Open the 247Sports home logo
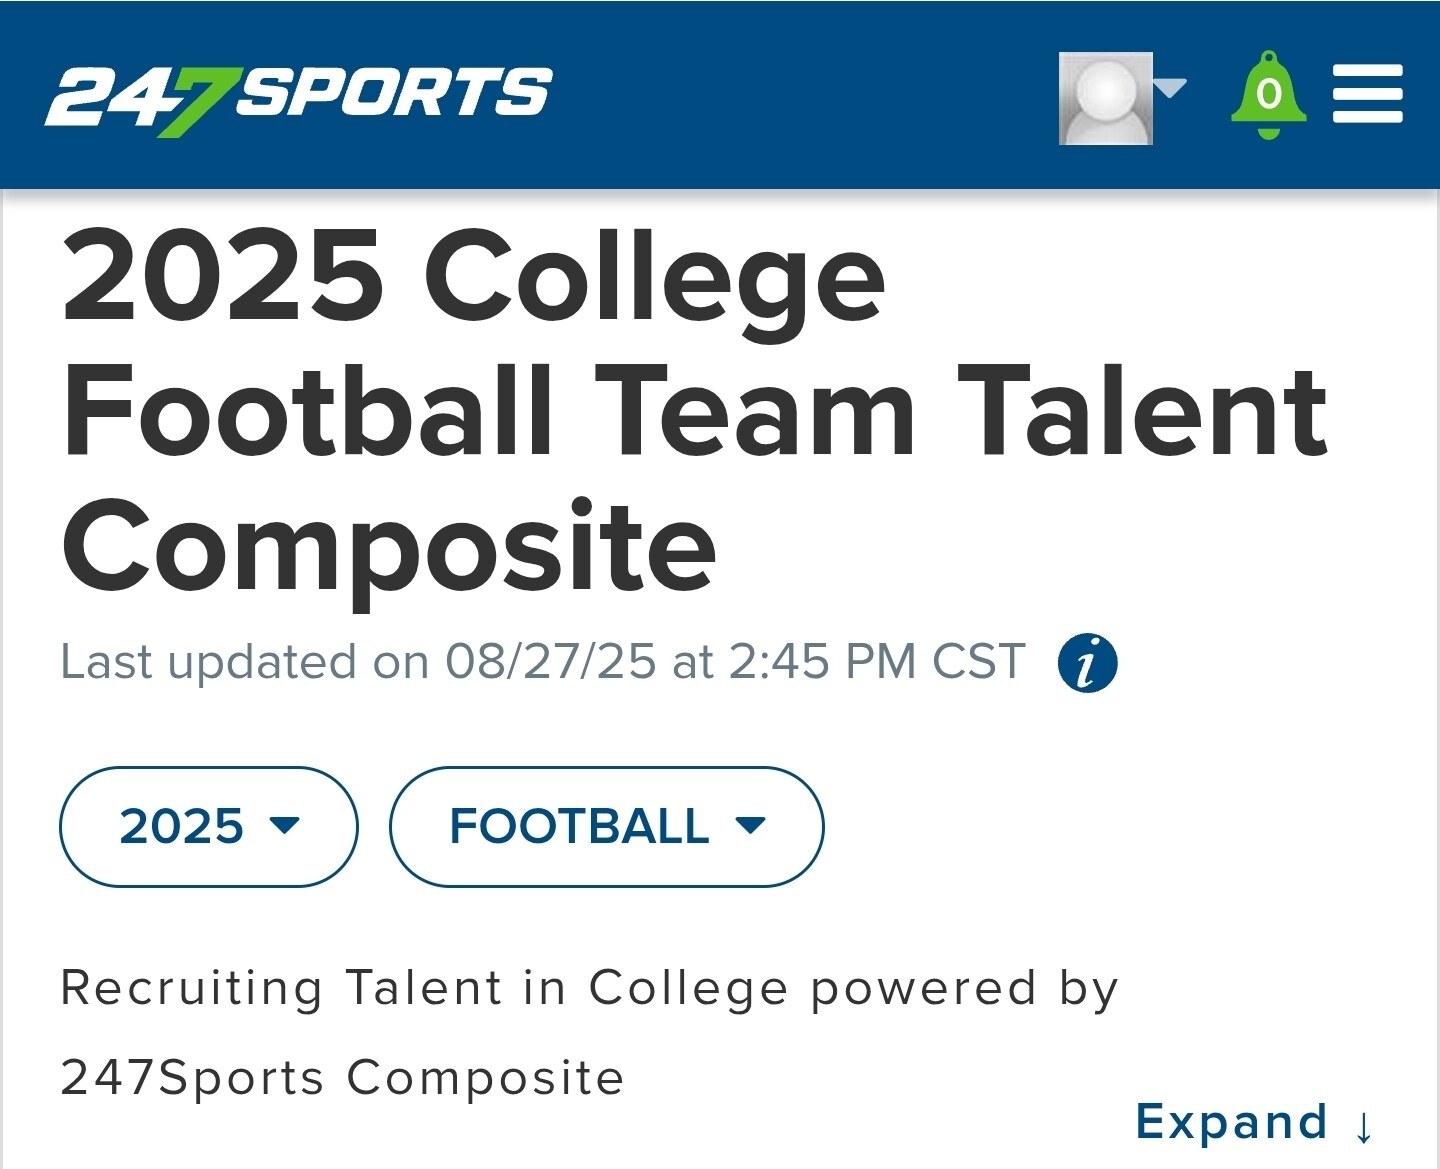This screenshot has height=1169, width=1440. [x=298, y=100]
